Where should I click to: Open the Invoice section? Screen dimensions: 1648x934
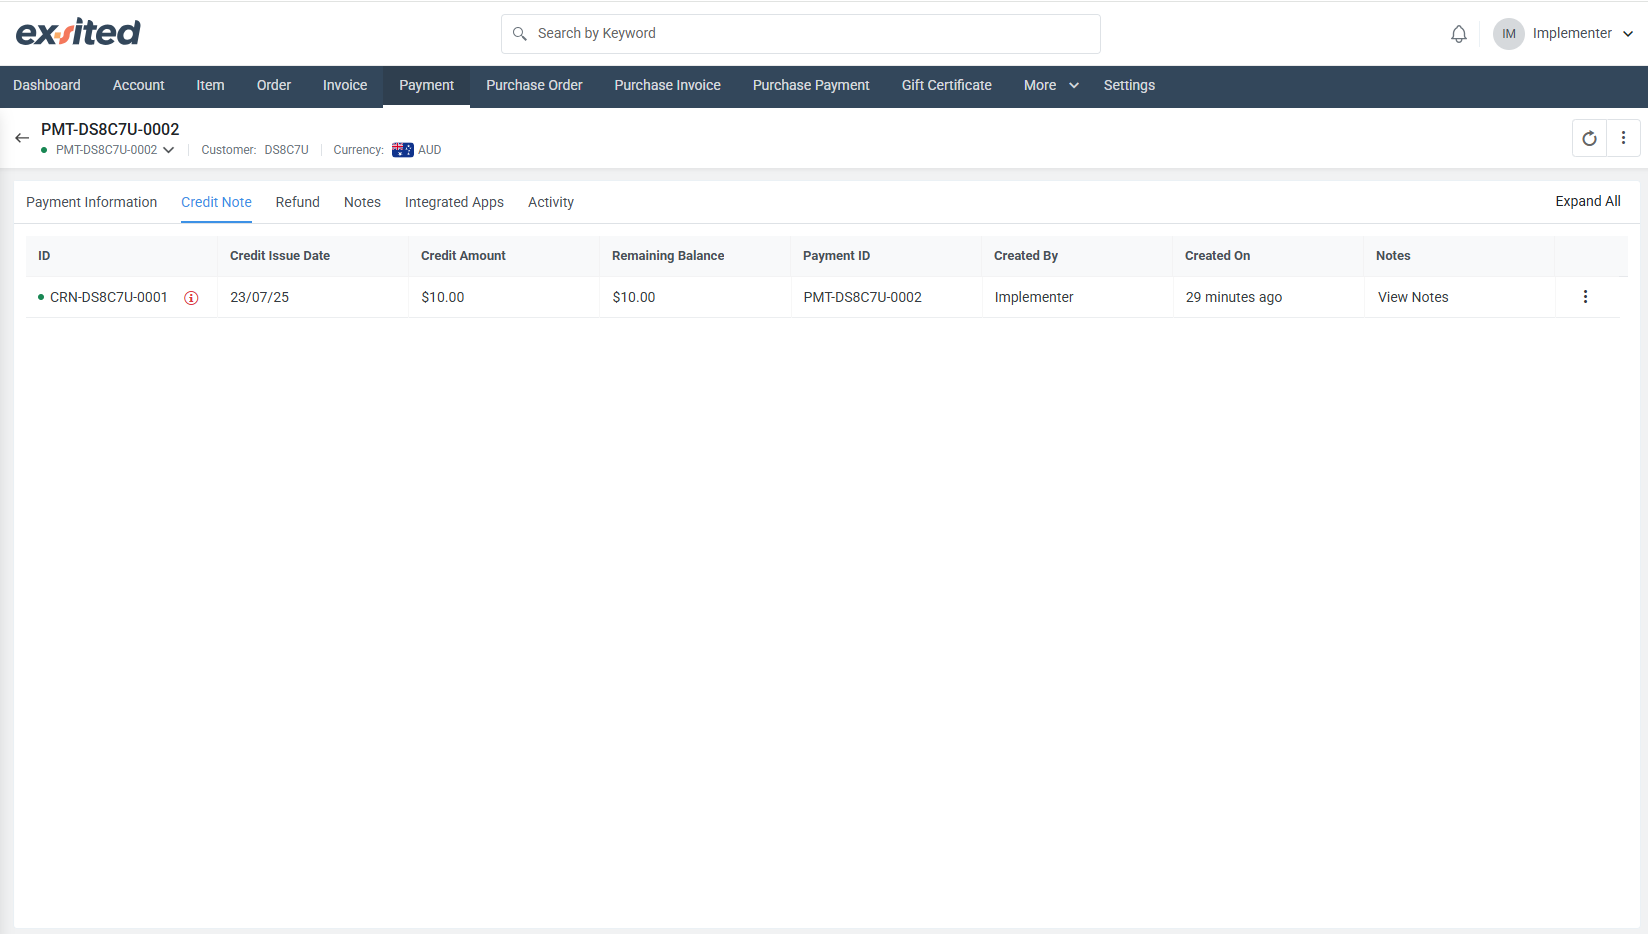click(345, 86)
